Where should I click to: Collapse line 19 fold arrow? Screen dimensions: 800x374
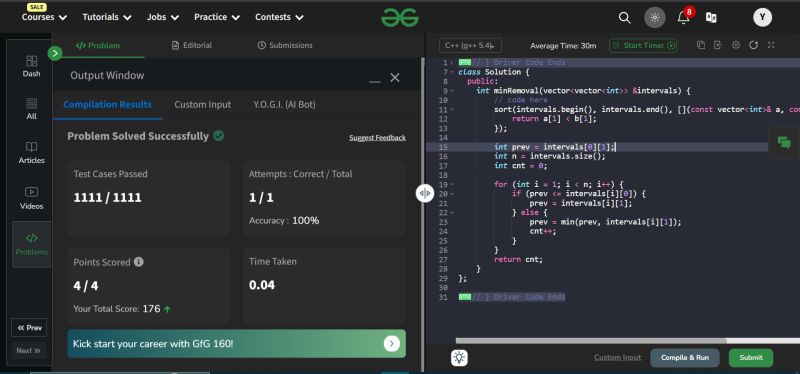coord(452,185)
